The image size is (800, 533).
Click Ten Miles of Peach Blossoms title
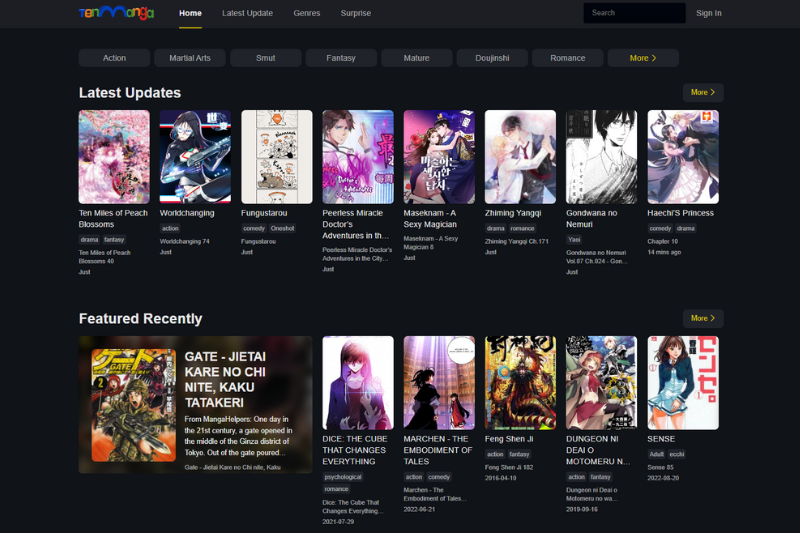[113, 219]
